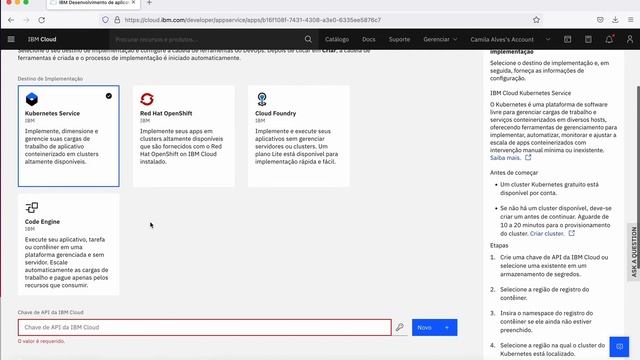
Task: Click the shield tracking protection icon
Action: coord(105,20)
